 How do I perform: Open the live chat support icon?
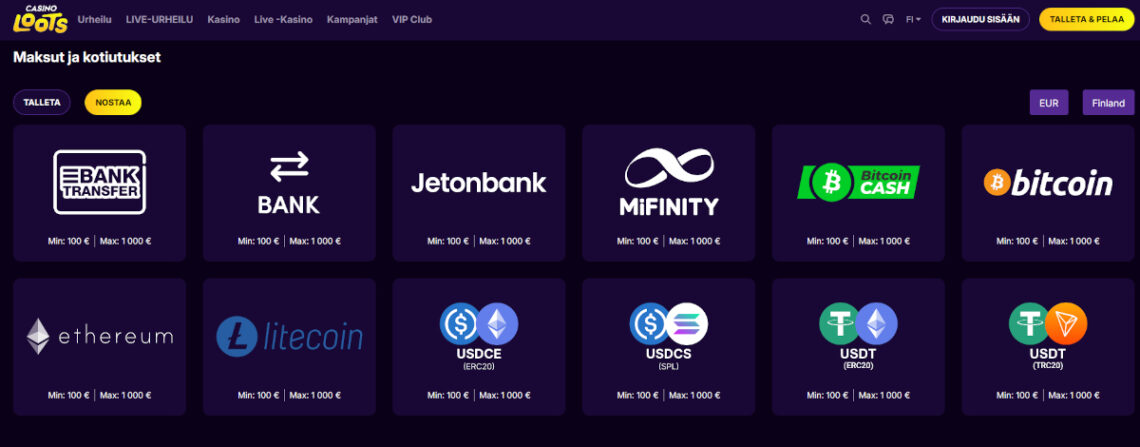888,19
